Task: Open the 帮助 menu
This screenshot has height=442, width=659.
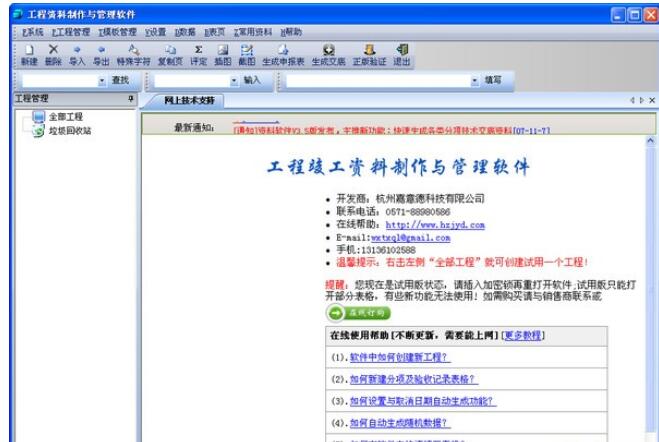Action: pos(291,32)
